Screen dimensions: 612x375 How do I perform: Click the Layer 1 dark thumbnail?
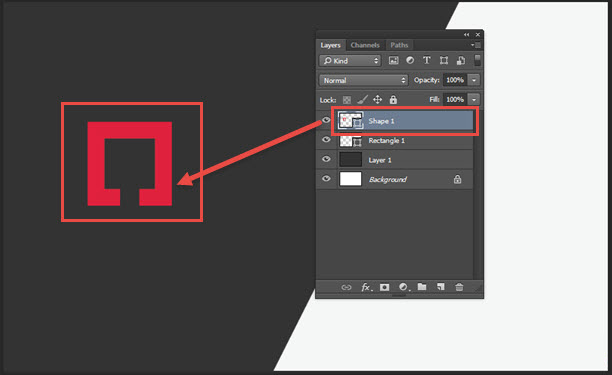(x=350, y=160)
